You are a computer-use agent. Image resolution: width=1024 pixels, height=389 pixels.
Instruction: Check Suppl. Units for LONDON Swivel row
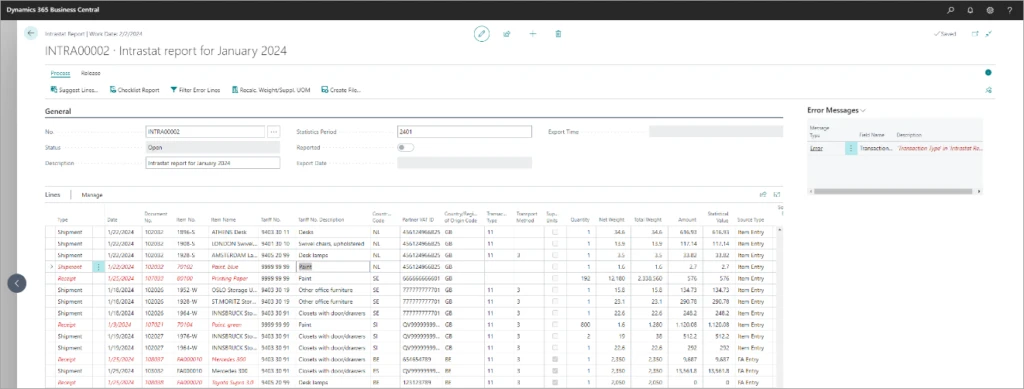554,243
